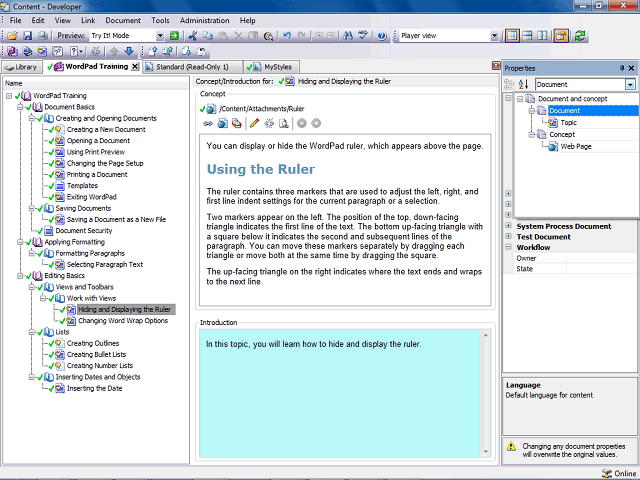
Task: Select the Web Page node in Properties tree
Action: coord(576,147)
